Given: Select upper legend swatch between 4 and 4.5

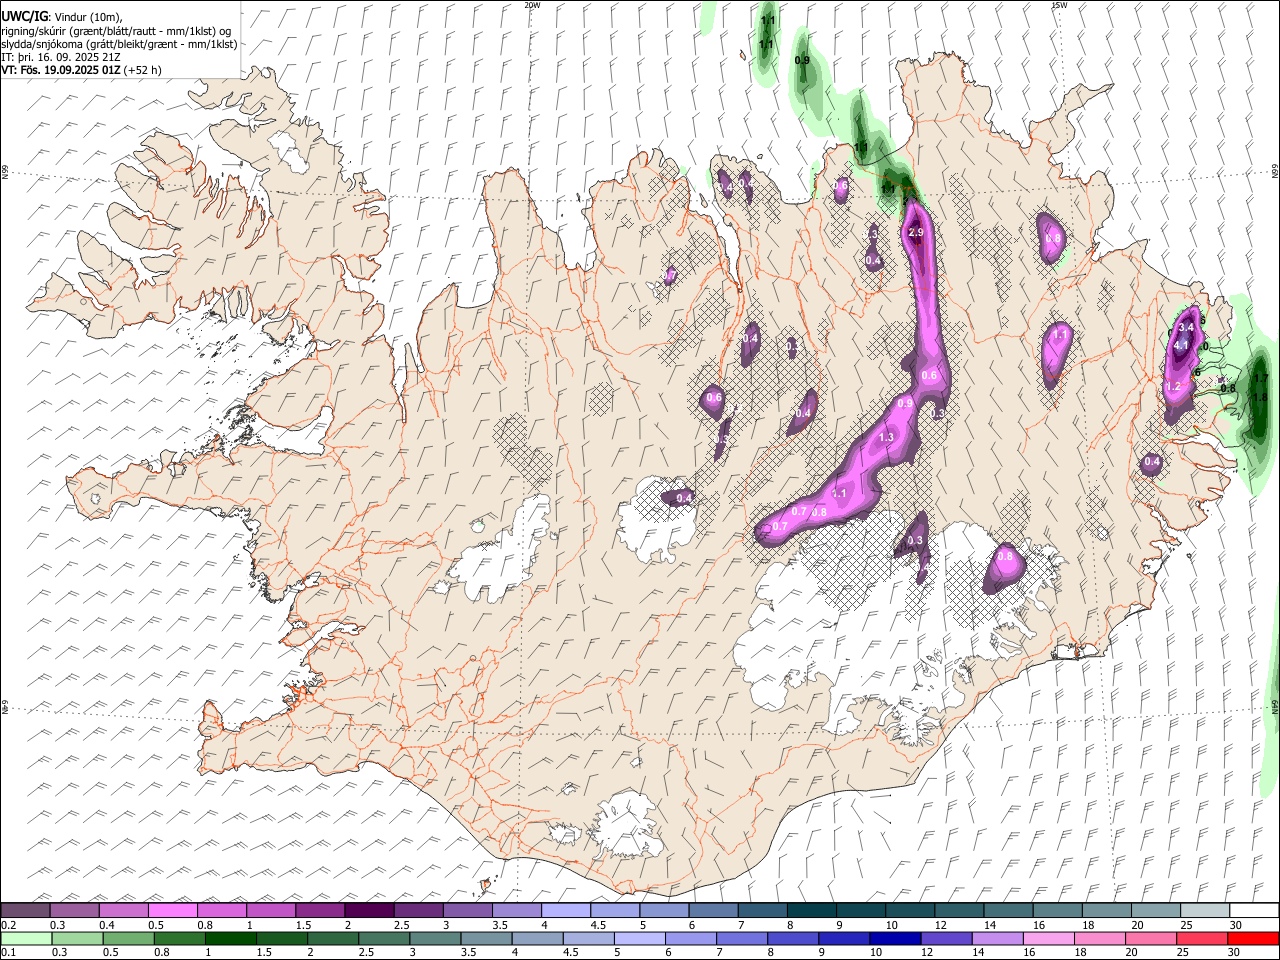Looking at the screenshot, I should click(566, 910).
